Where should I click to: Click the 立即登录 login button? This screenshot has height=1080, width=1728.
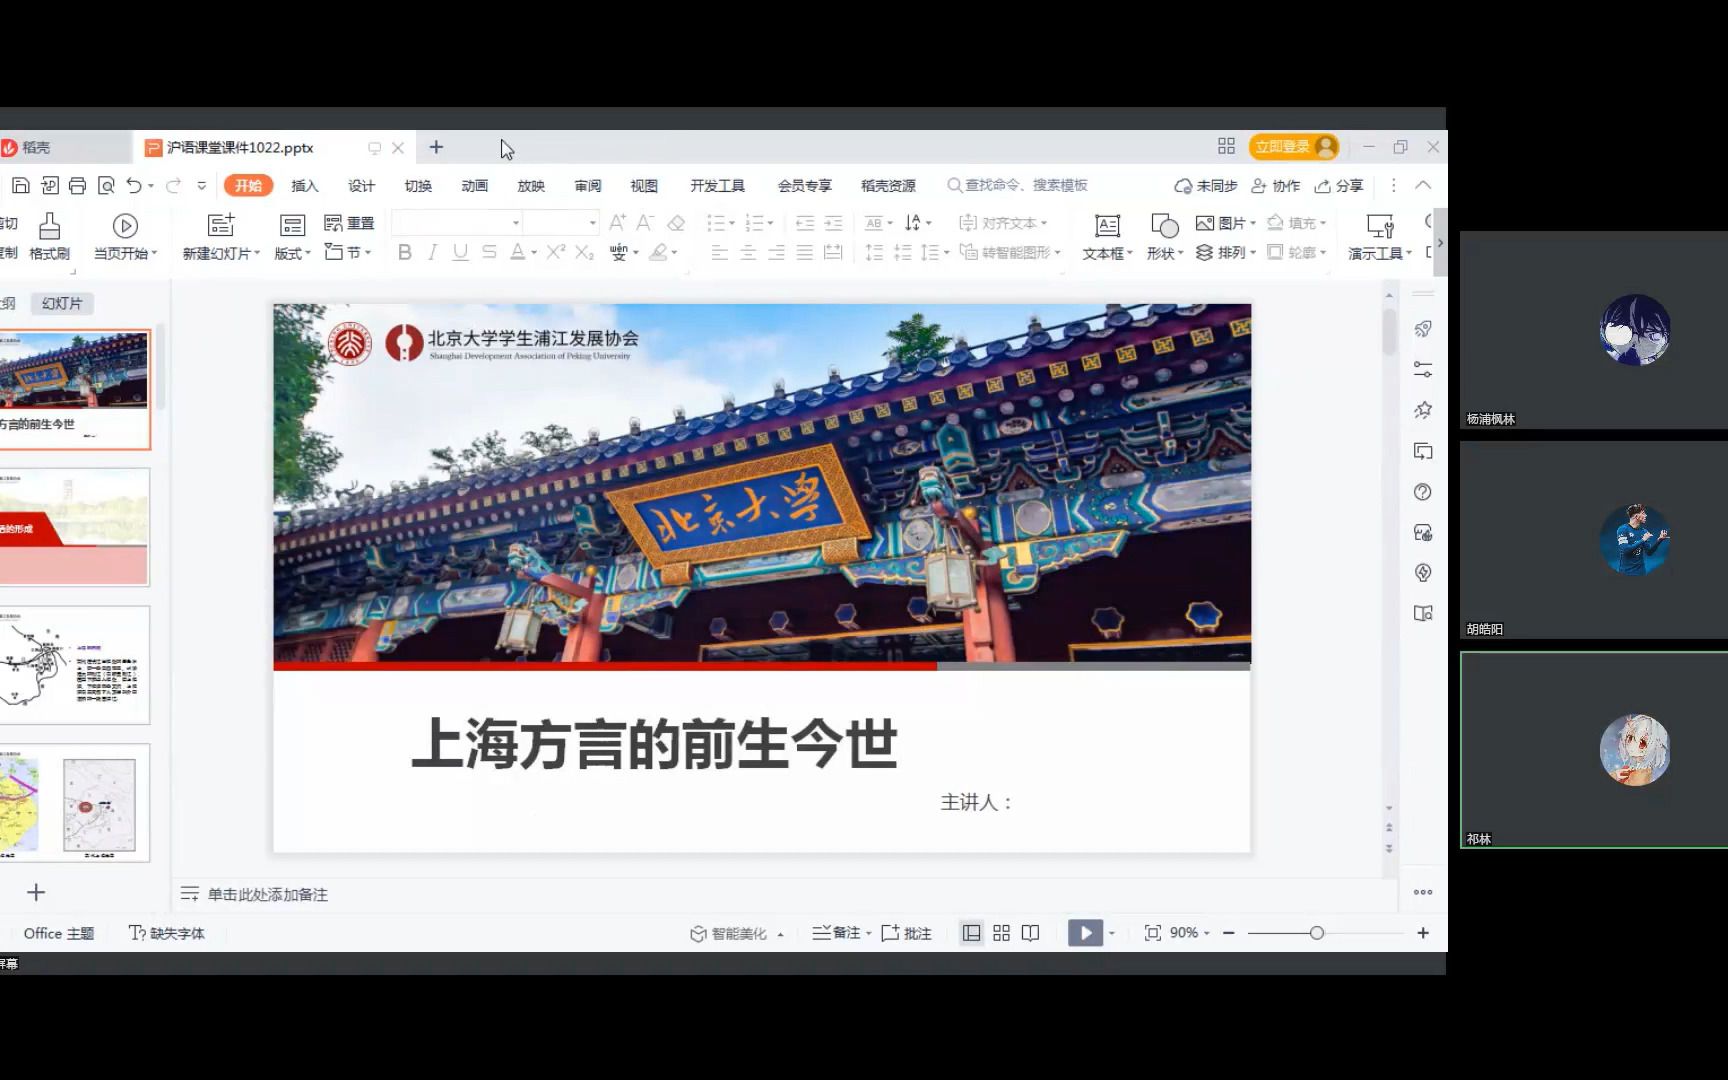coord(1294,146)
